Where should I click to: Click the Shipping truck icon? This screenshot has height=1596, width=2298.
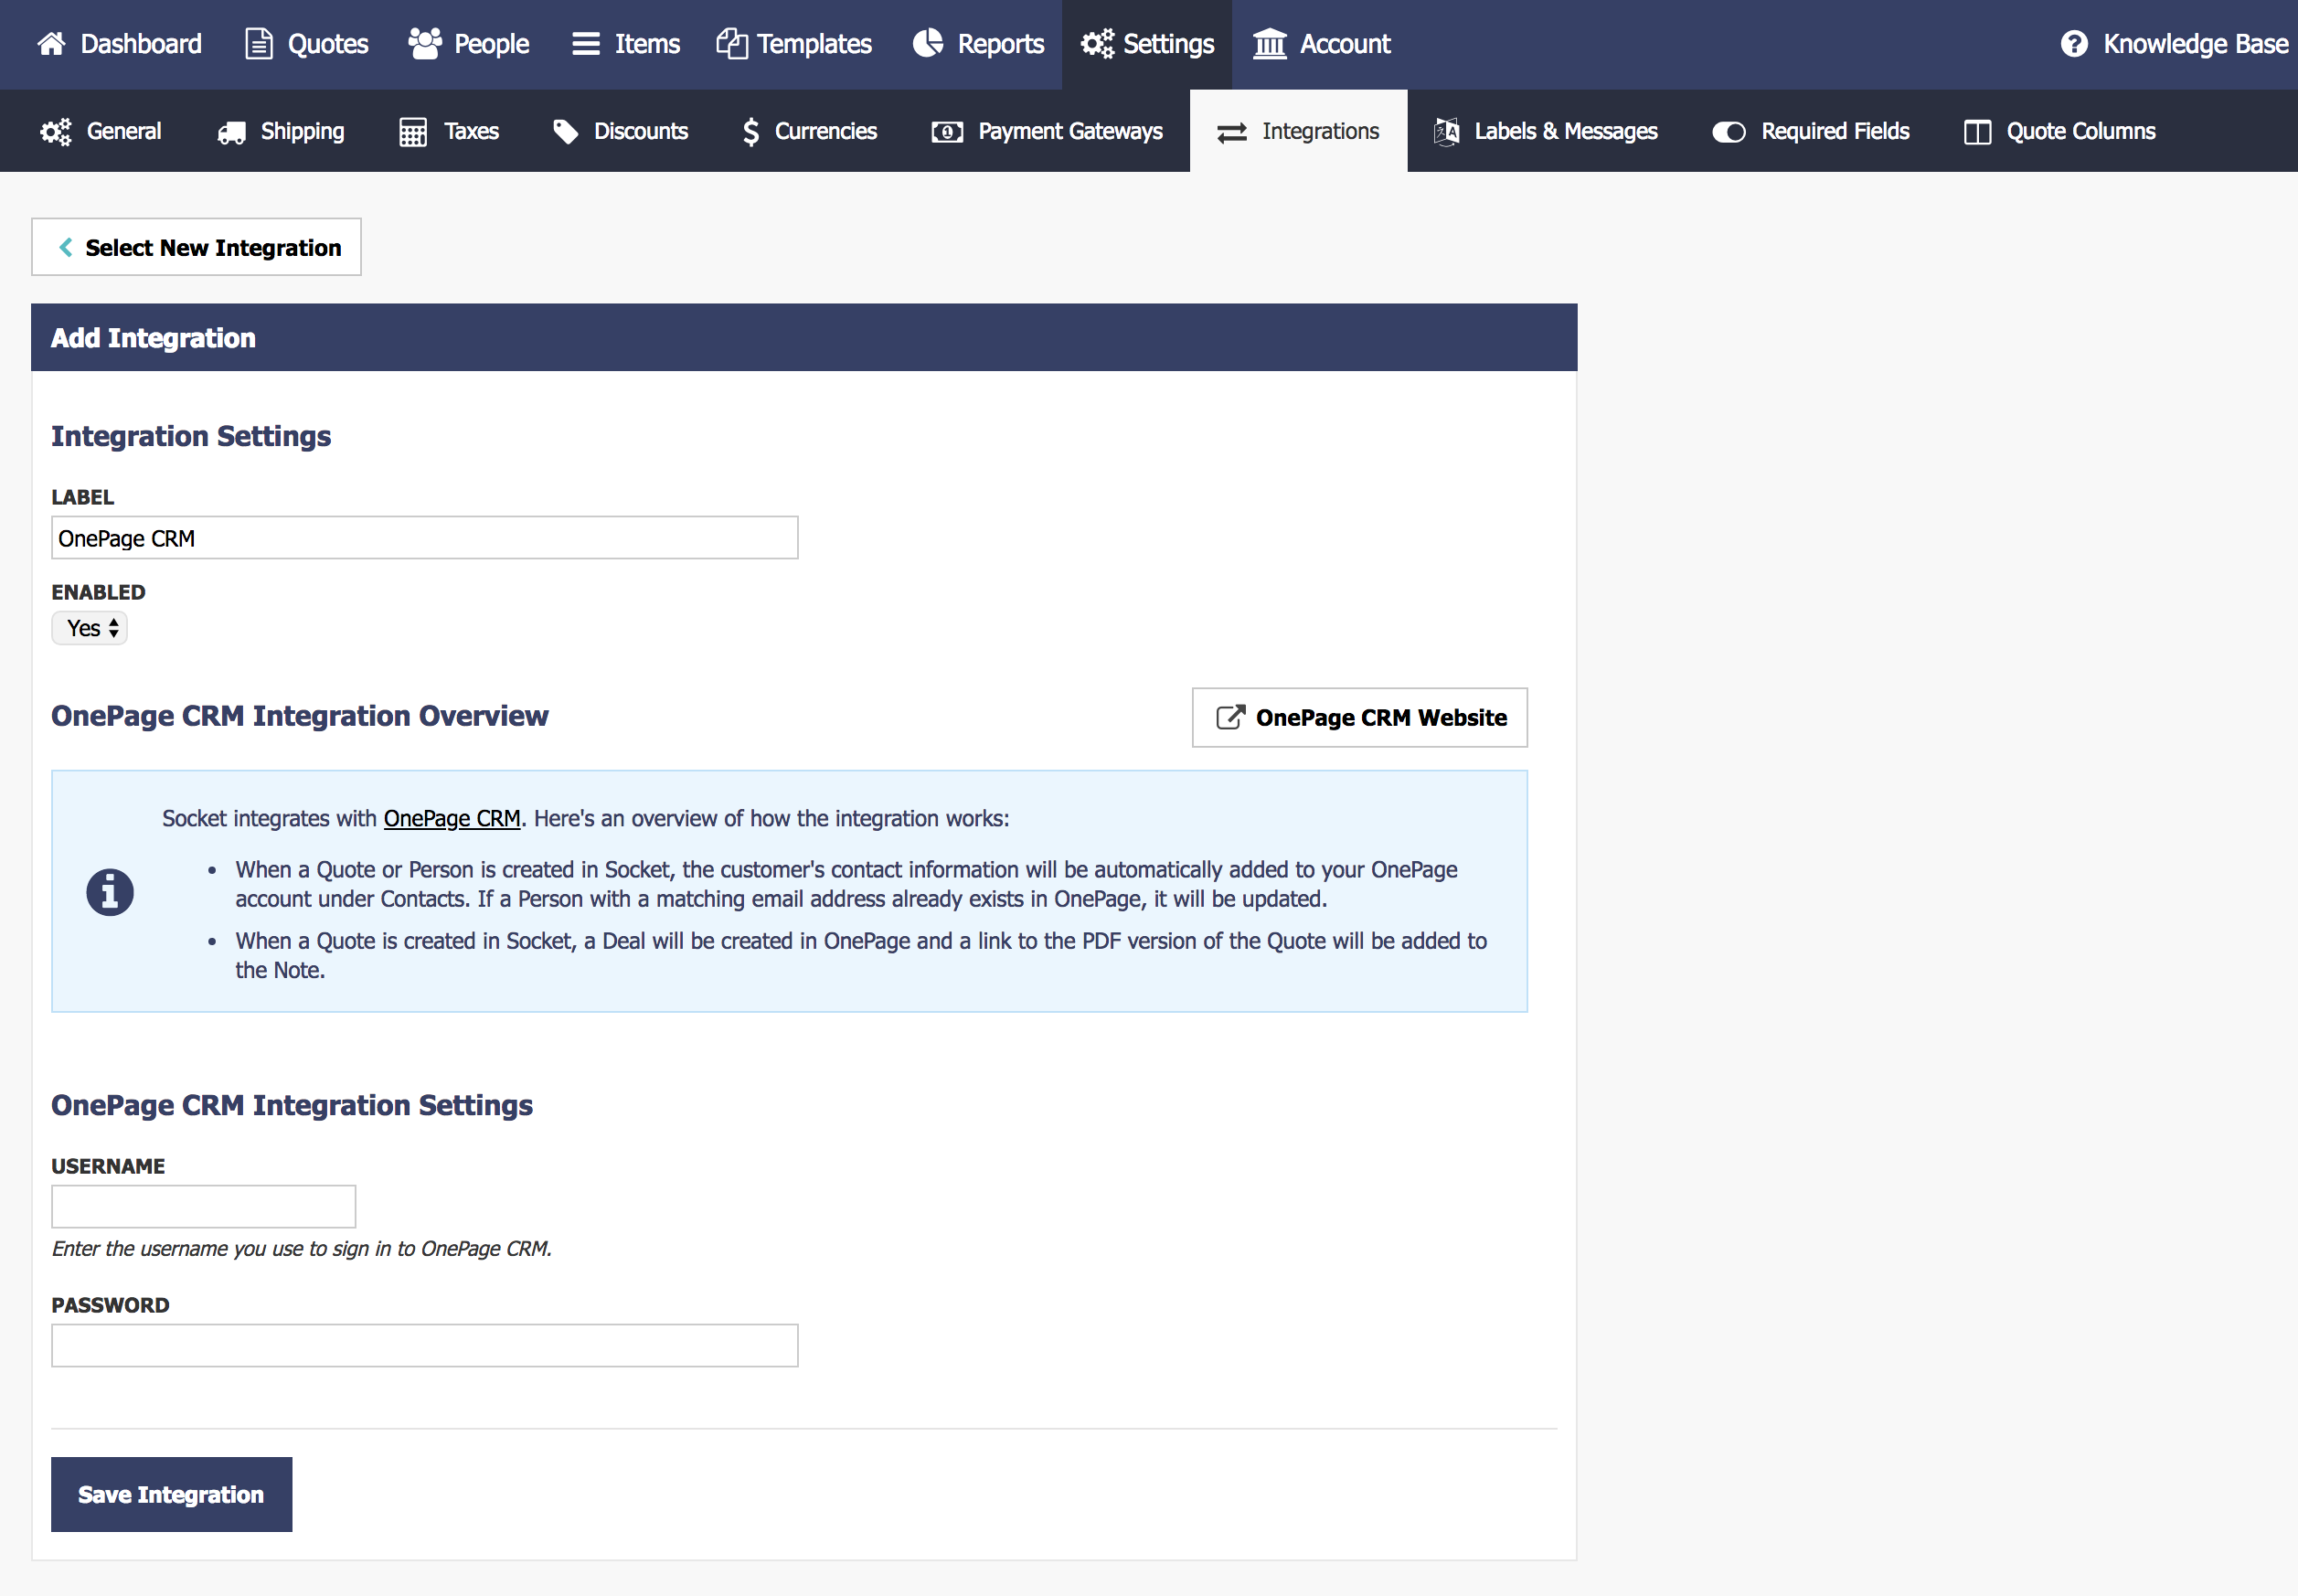[232, 132]
